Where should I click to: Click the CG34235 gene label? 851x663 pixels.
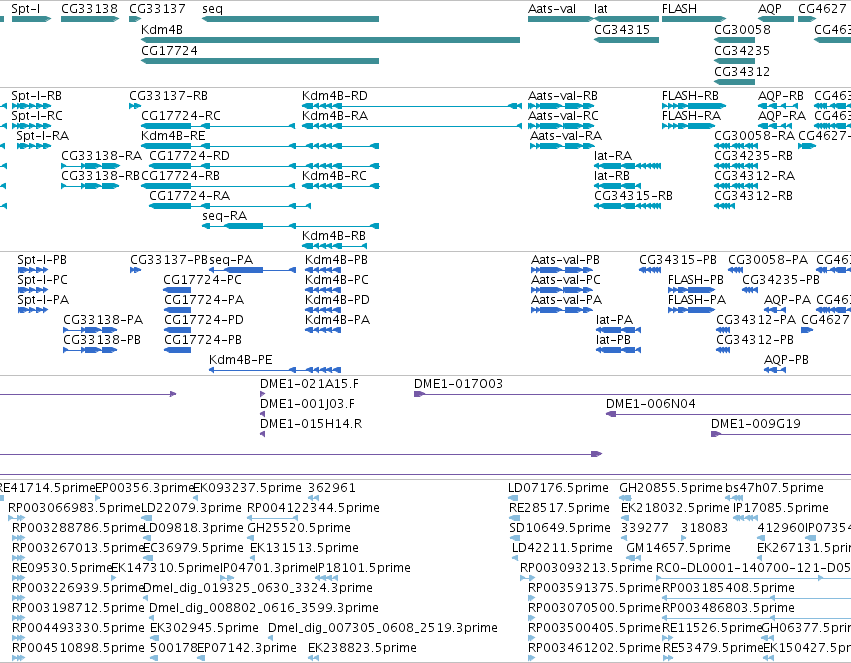point(742,50)
